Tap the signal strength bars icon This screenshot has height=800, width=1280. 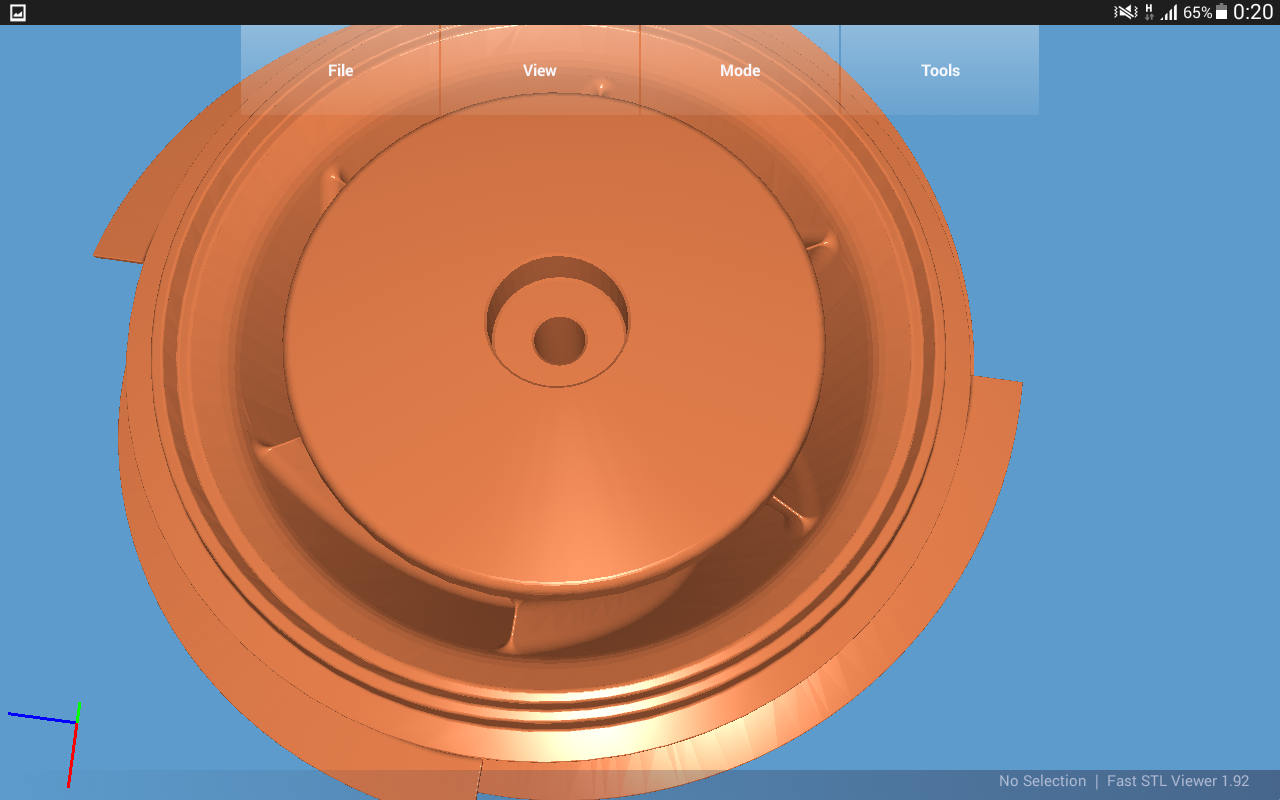click(x=1169, y=12)
